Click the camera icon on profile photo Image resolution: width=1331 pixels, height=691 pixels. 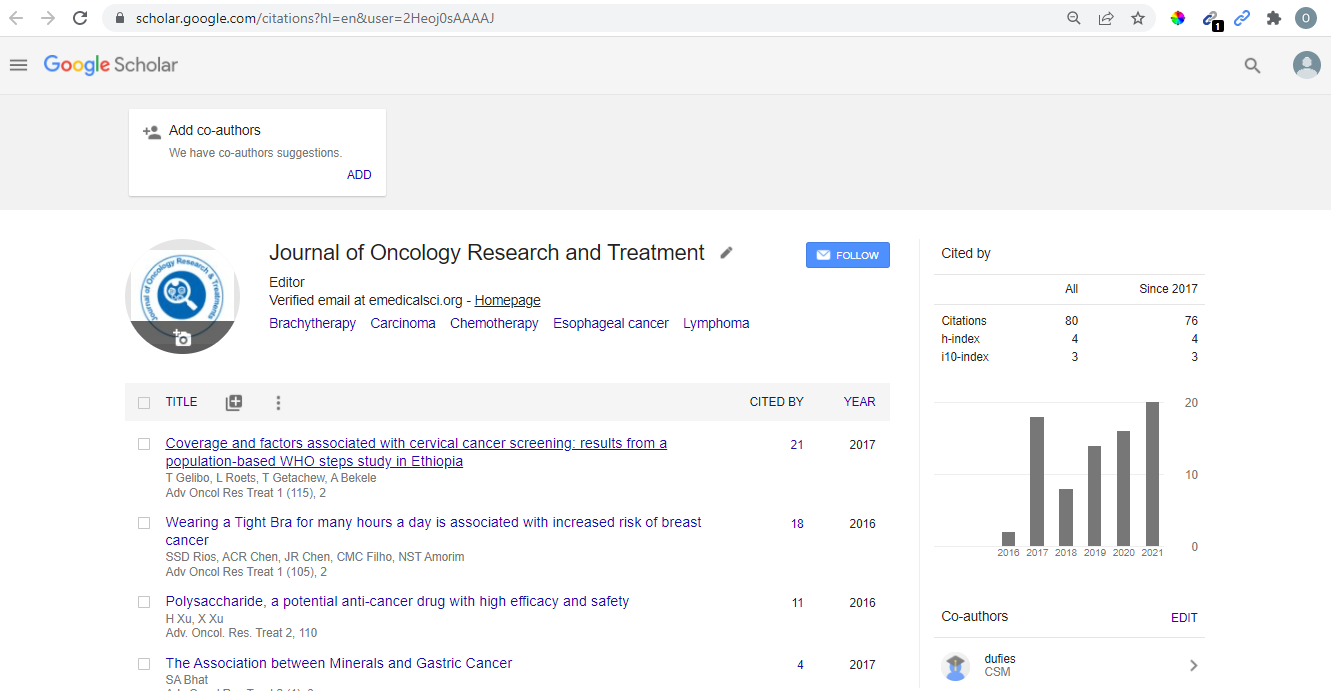(x=182, y=338)
